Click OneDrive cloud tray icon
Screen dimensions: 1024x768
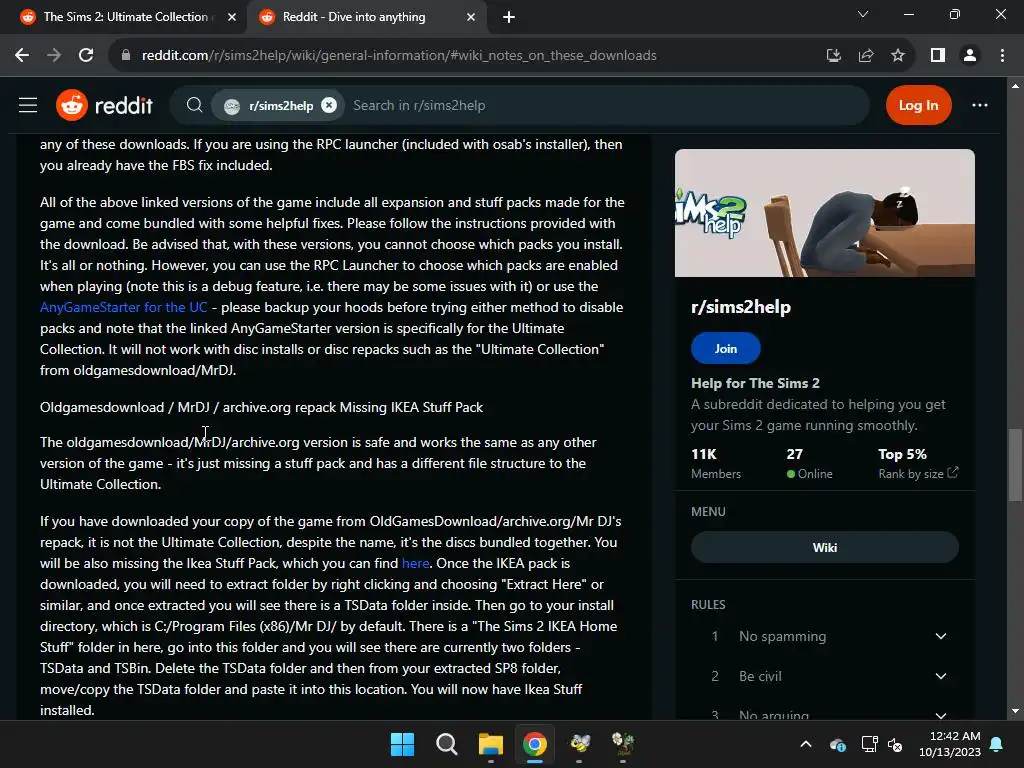pos(838,744)
